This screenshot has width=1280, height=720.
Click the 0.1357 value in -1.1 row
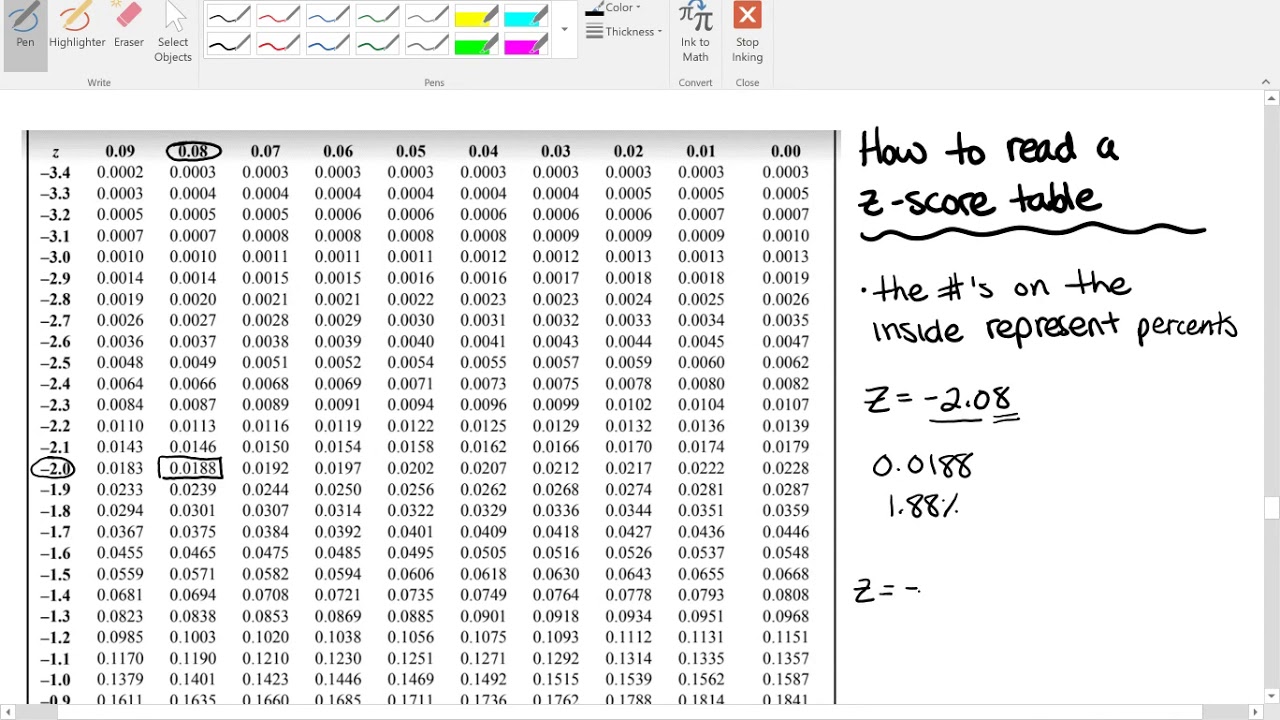786,659
